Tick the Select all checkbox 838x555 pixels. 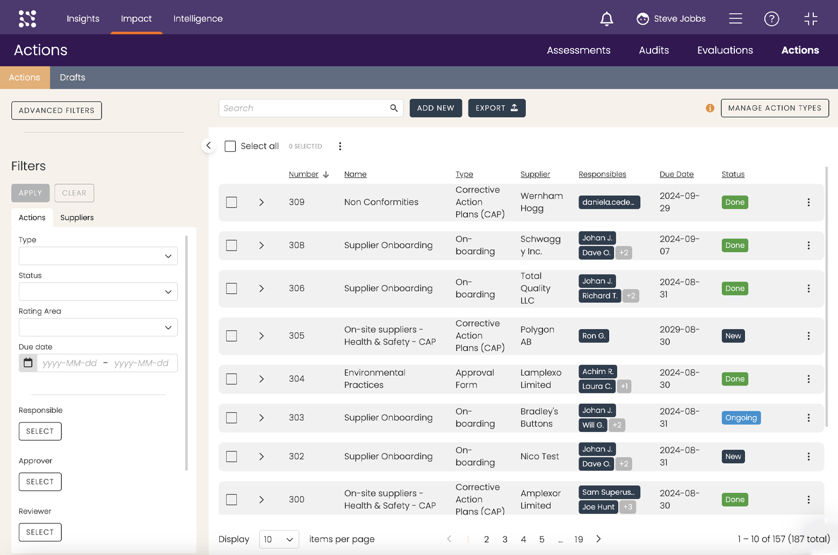tap(230, 146)
